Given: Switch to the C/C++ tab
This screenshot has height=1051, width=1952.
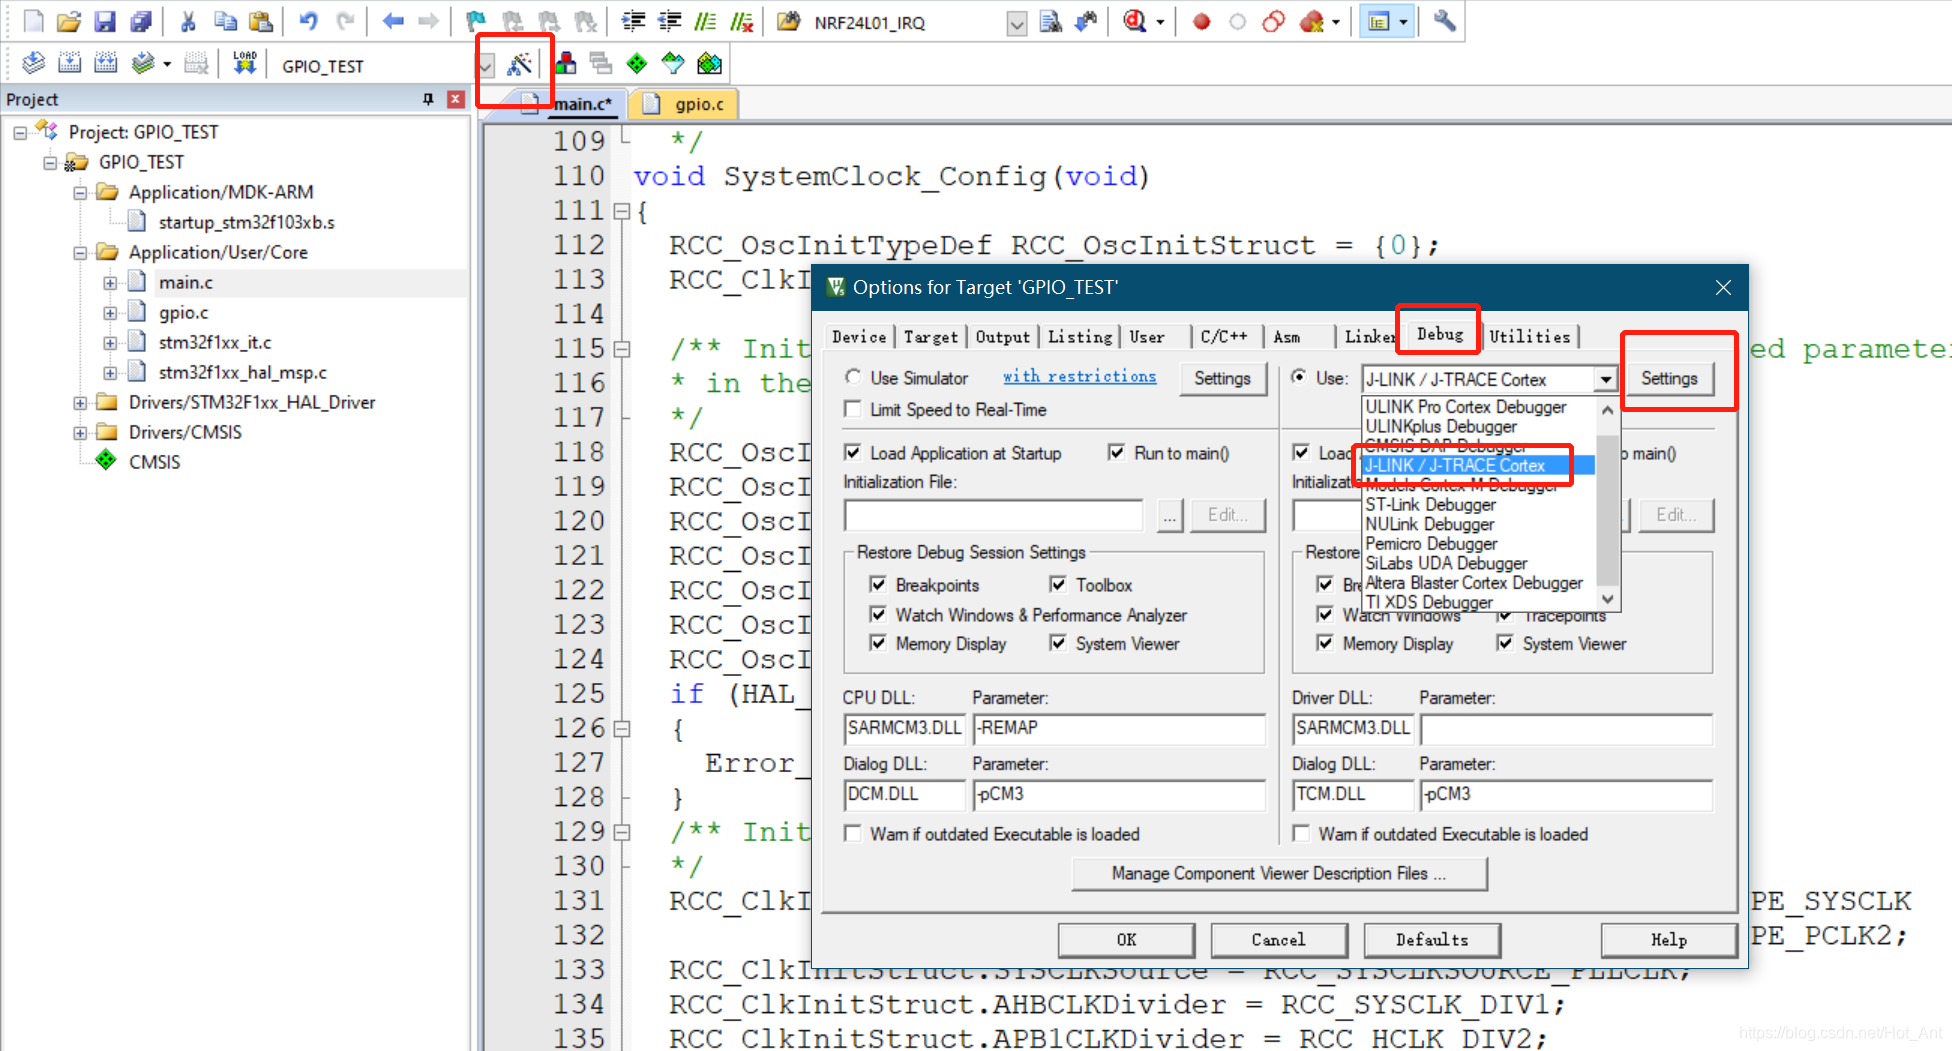Looking at the screenshot, I should pyautogui.click(x=1224, y=337).
